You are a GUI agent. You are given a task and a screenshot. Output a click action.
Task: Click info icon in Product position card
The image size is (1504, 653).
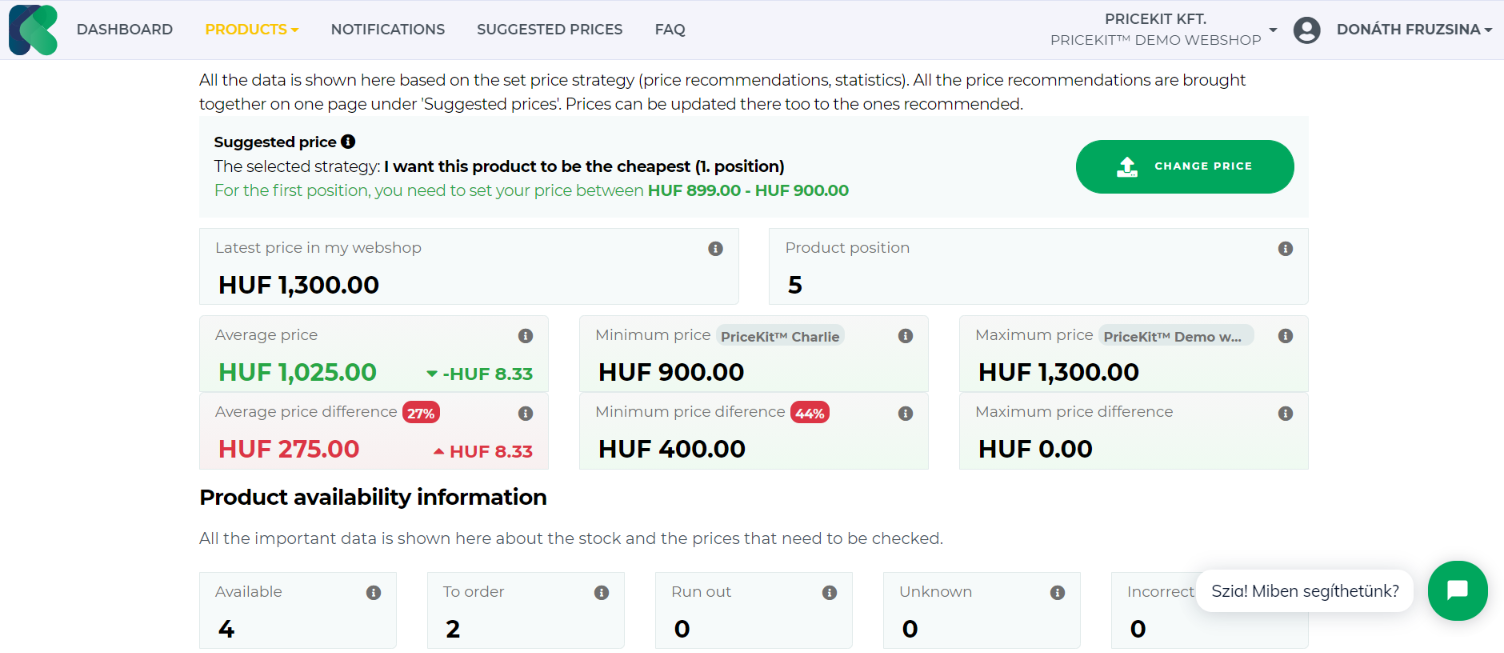(1285, 249)
